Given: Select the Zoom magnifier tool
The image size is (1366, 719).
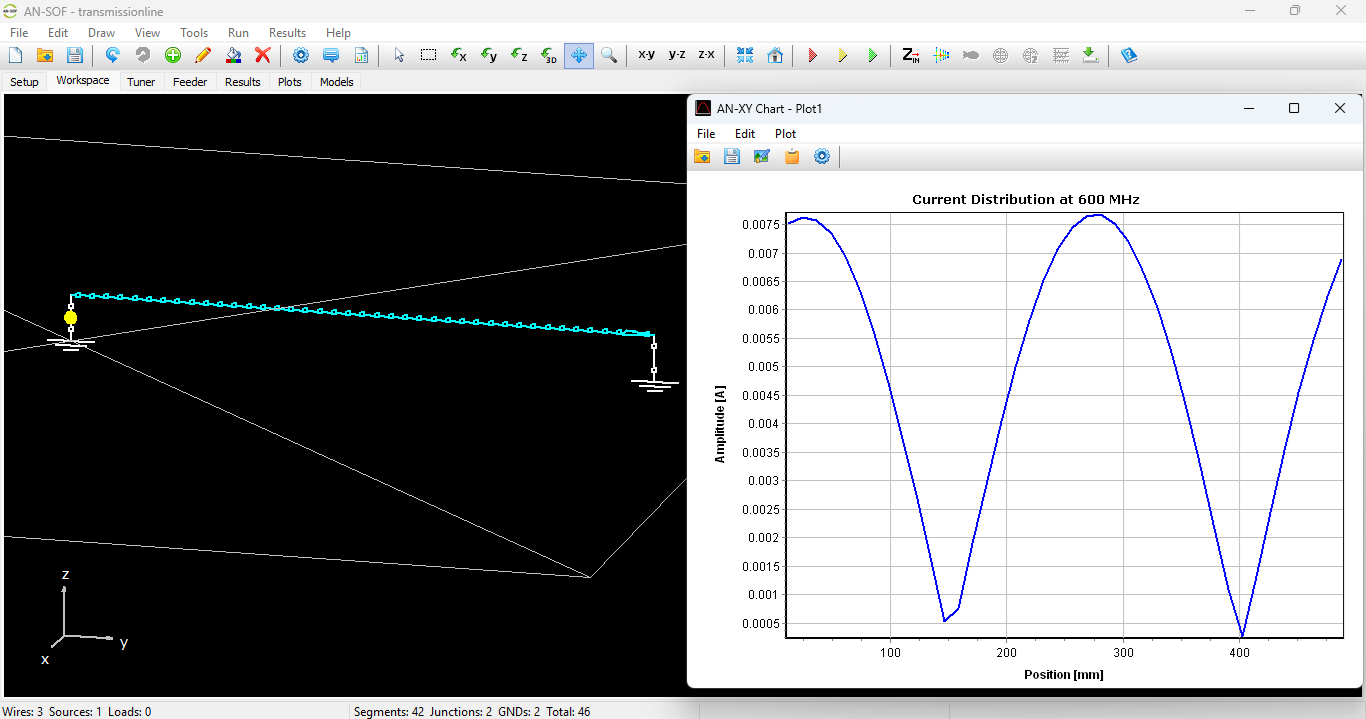Looking at the screenshot, I should [609, 55].
